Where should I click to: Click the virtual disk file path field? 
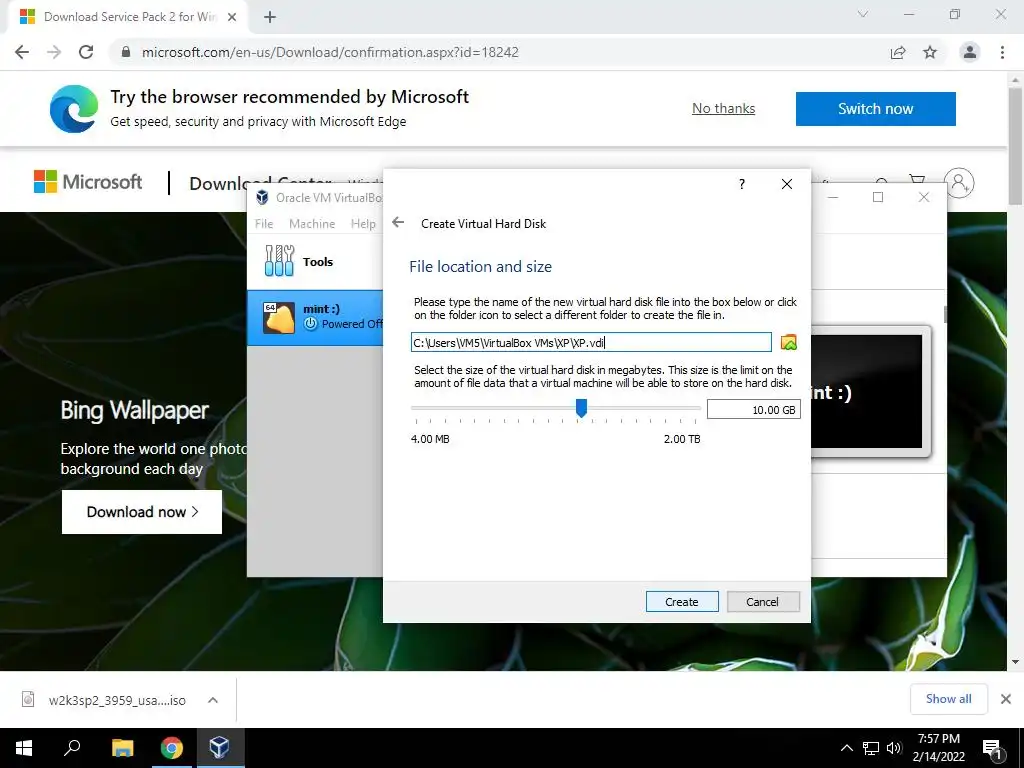pyautogui.click(x=591, y=342)
